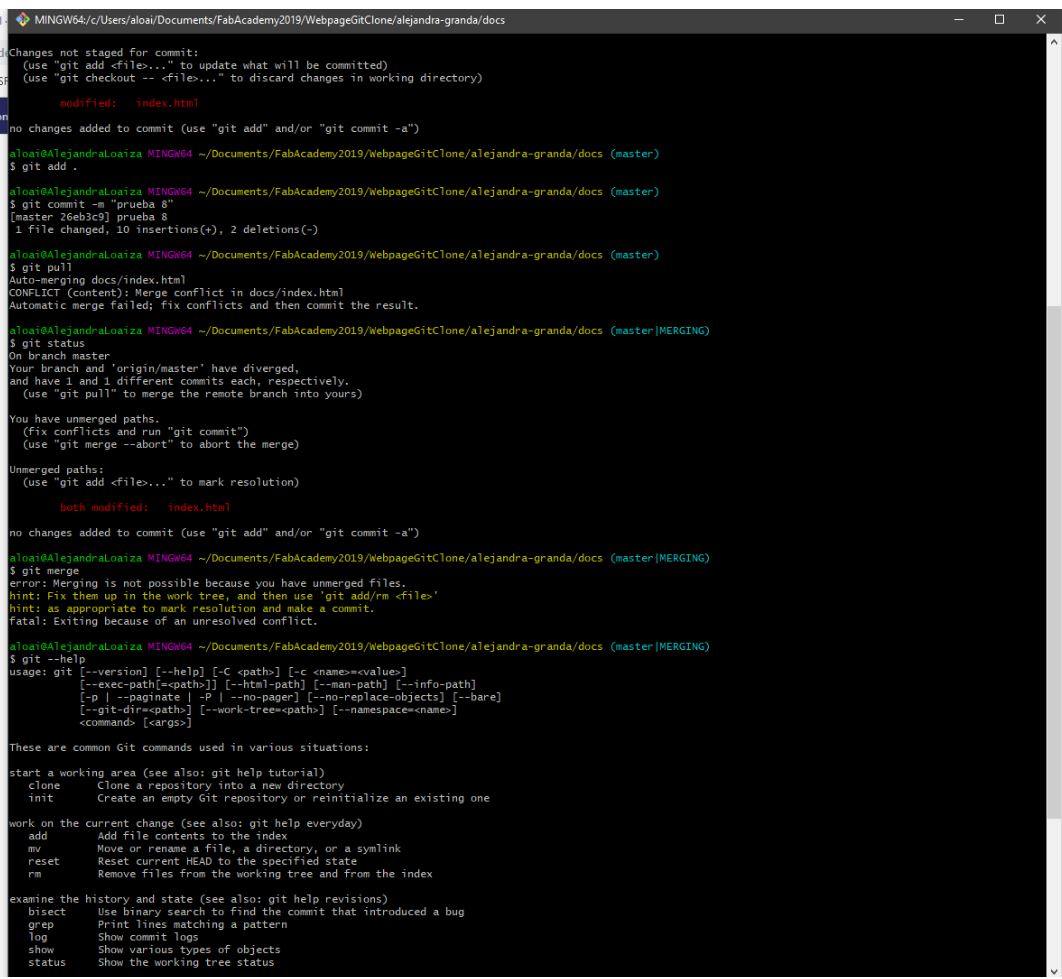Click the '$ git --help' command line
1062x979 pixels.
pyautogui.click(x=47, y=659)
